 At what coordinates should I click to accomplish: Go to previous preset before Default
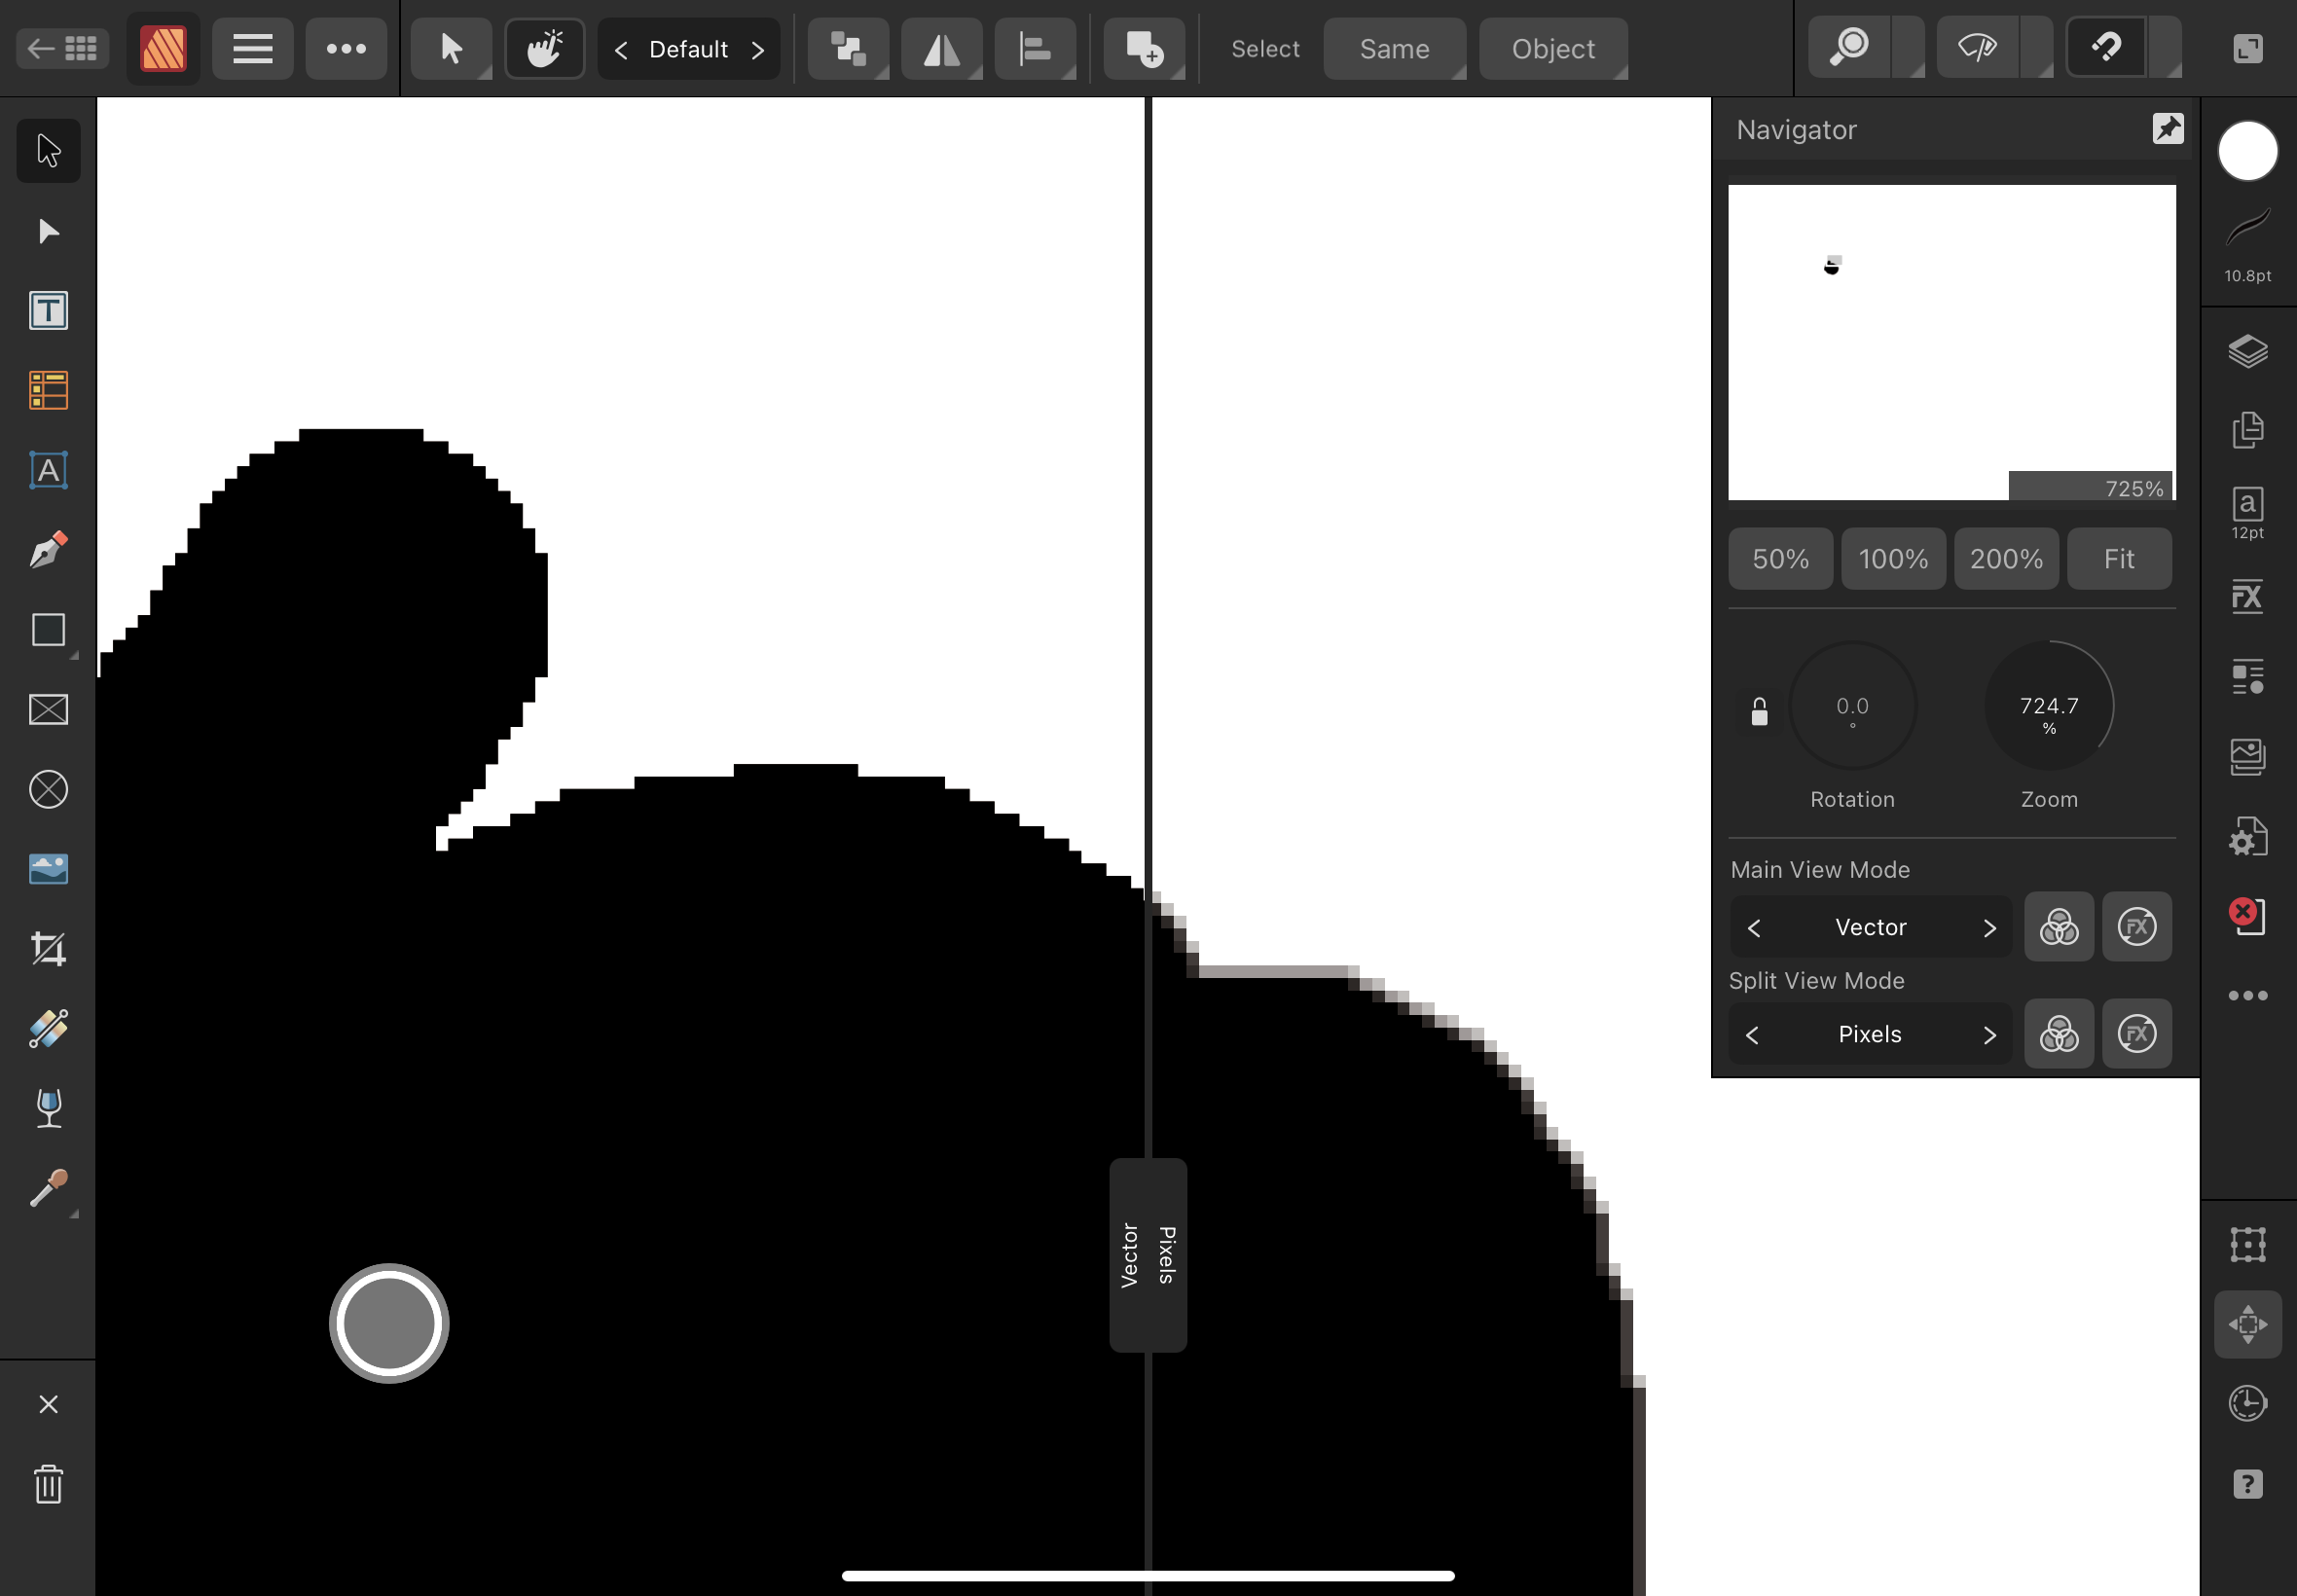tap(621, 49)
